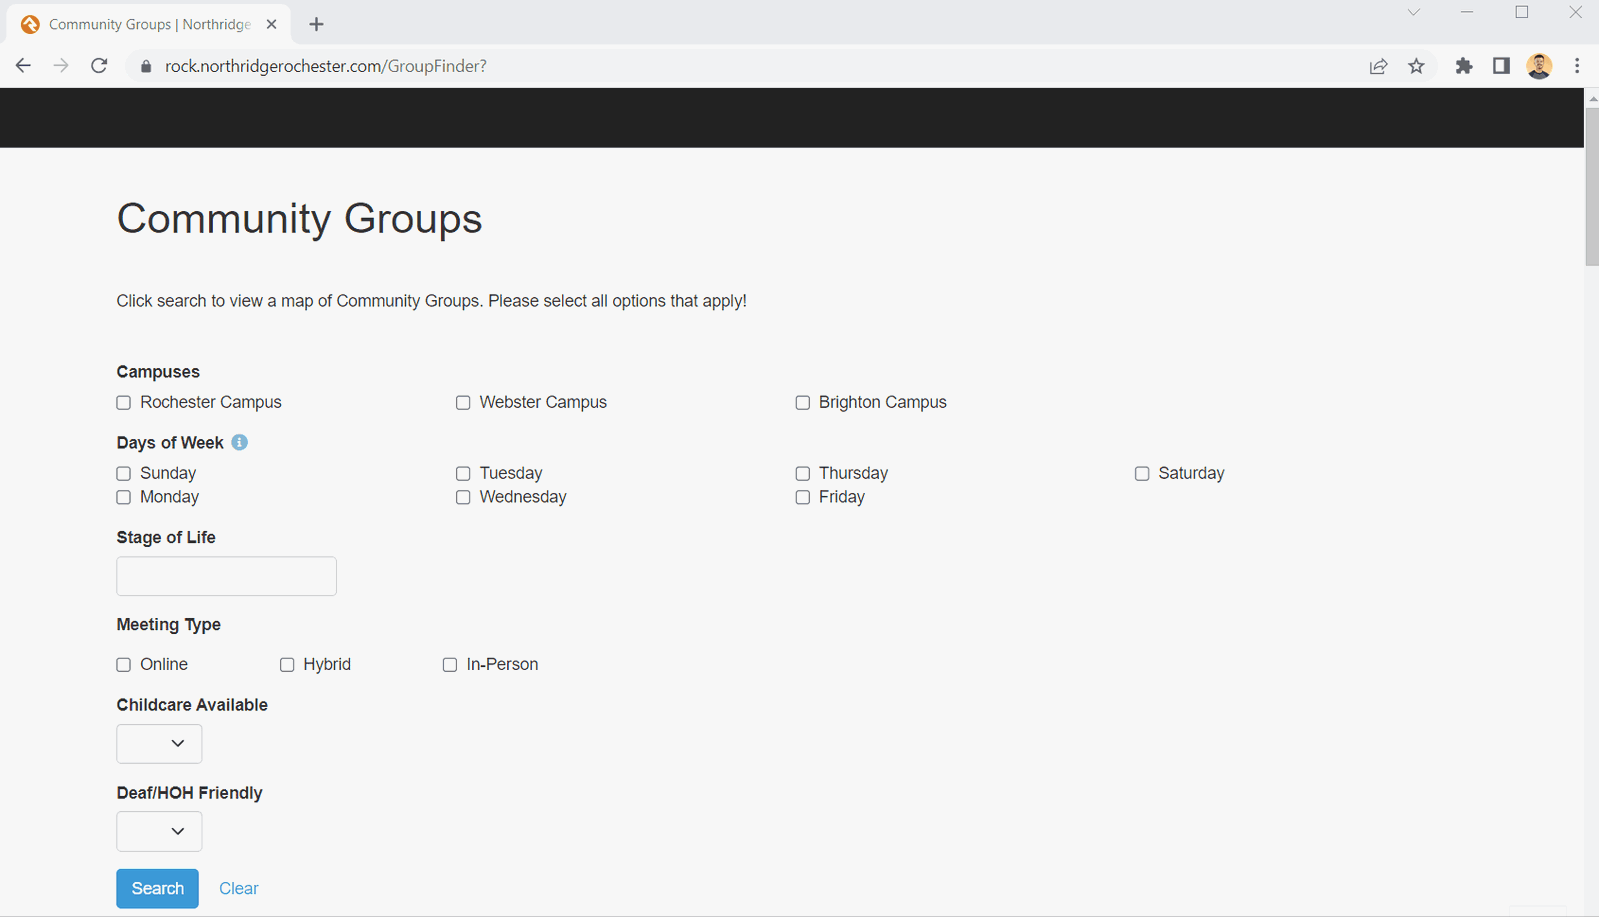
Task: Click the Stage of Life field
Action: (226, 576)
